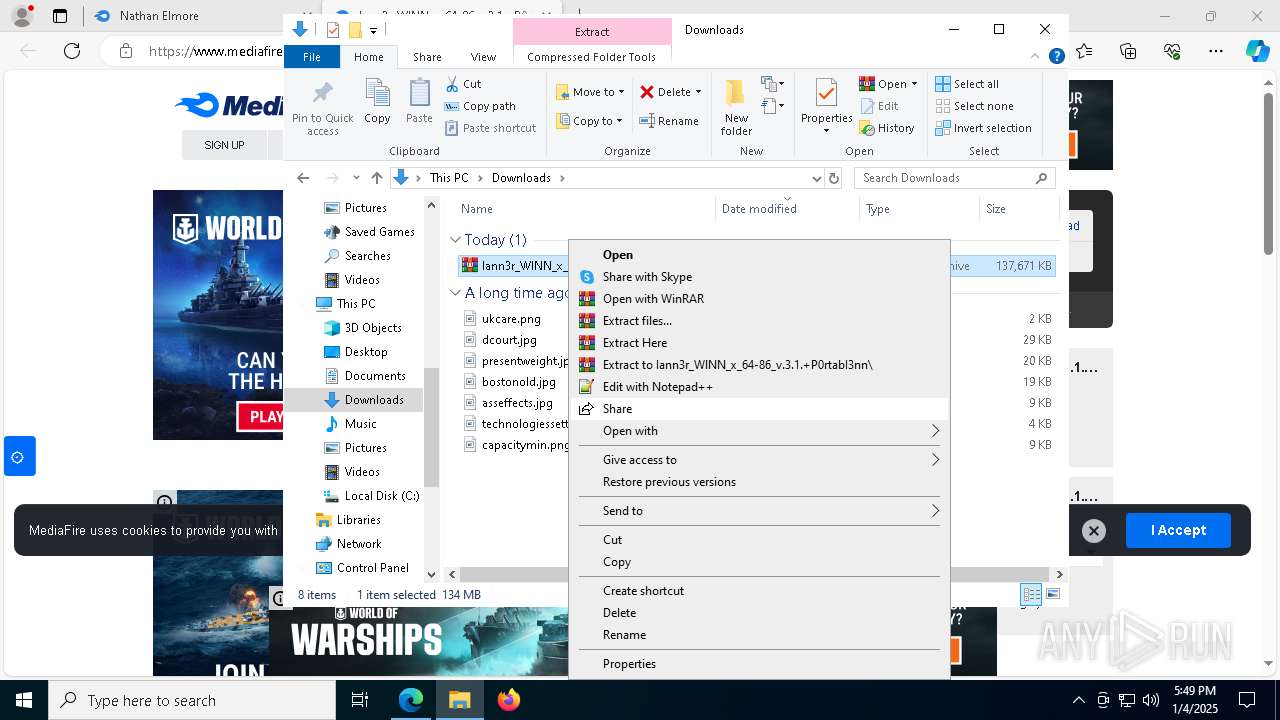Expand Recent locations dropdown arrow
The image size is (1280, 720).
[x=356, y=178]
